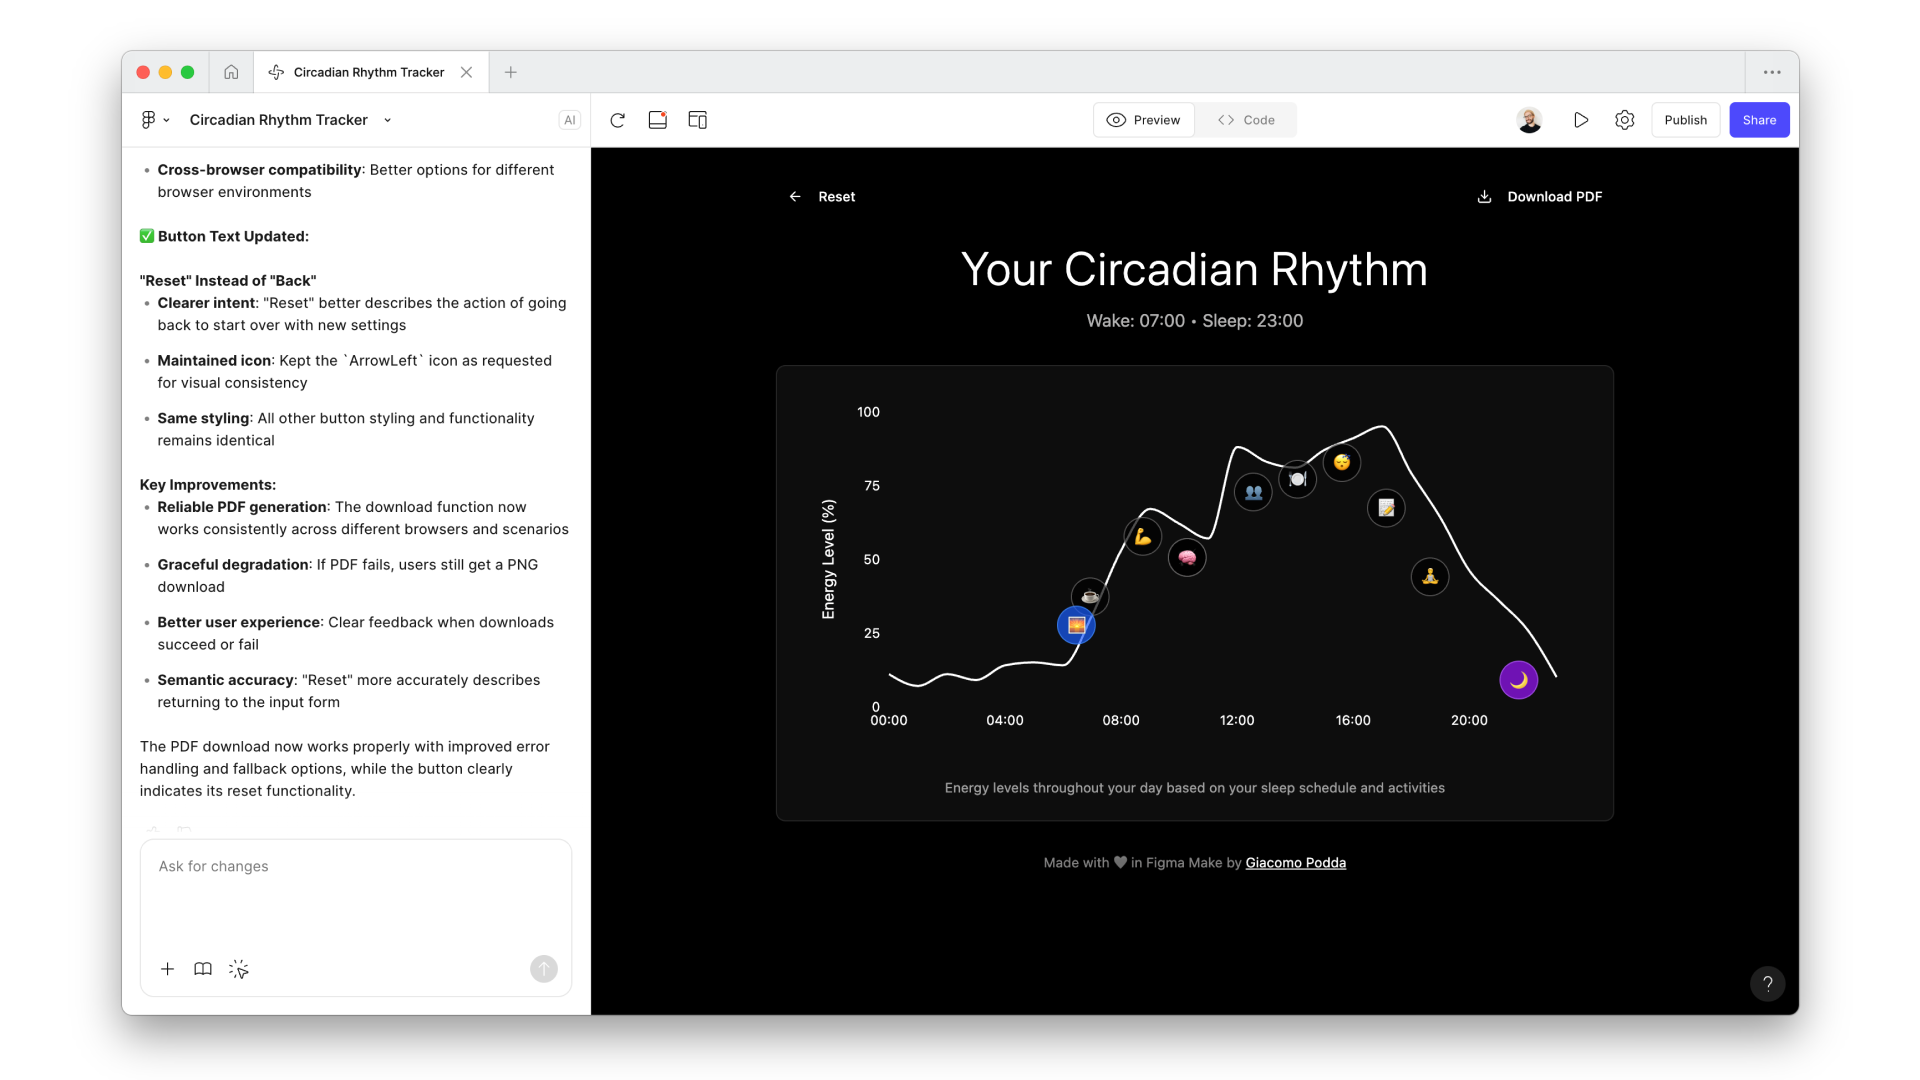Open the Giacomo Podda link
Screen dimensions: 1920x1080
click(1295, 863)
